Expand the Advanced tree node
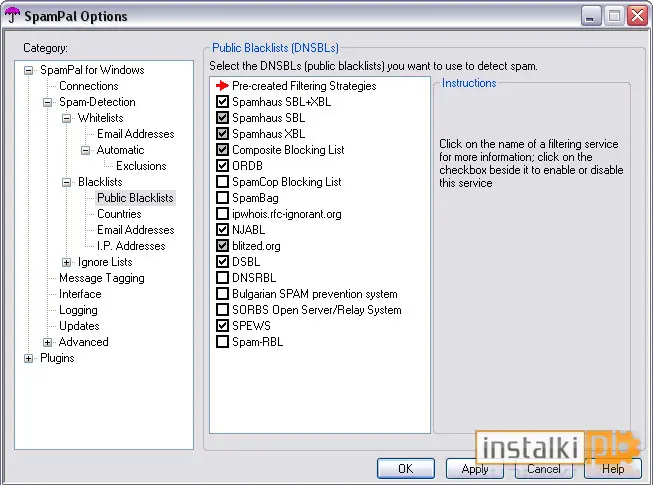Screen dimensions: 653x485 coord(47,342)
